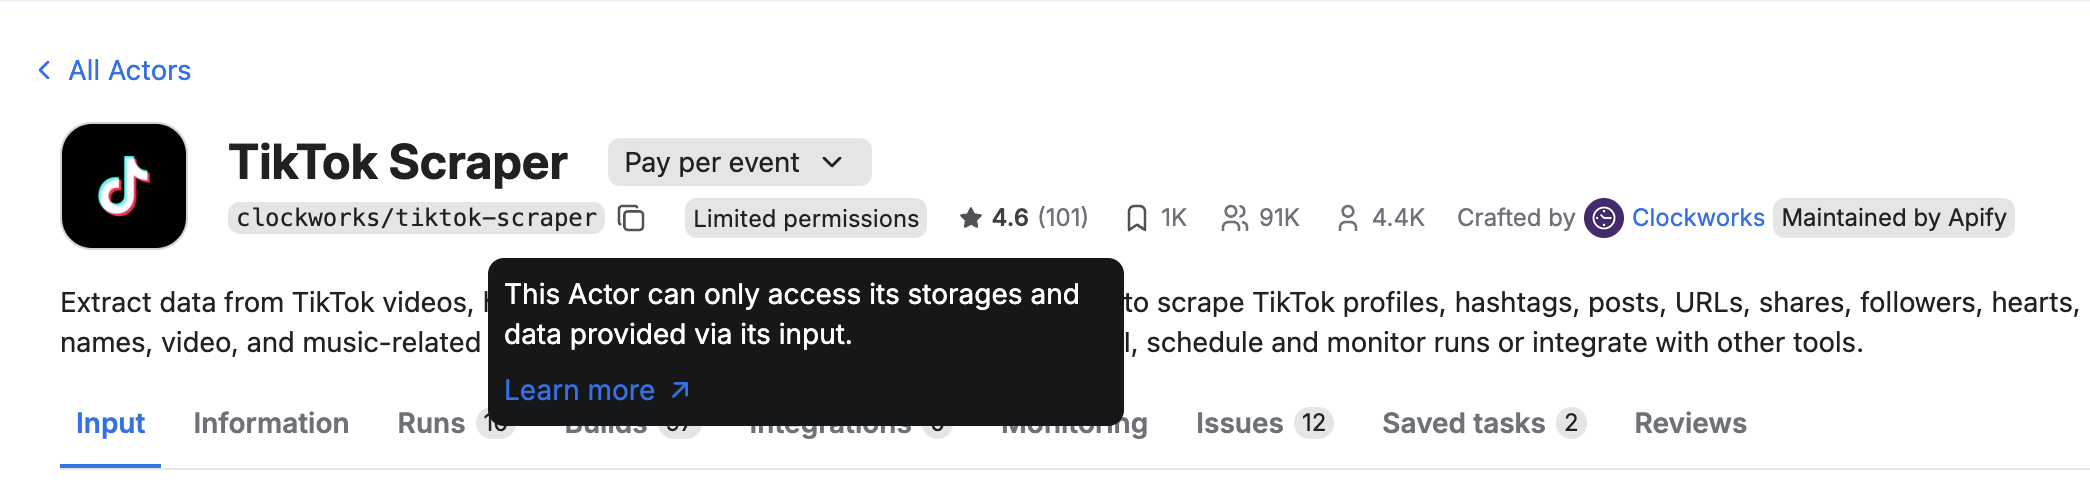This screenshot has height=486, width=2090.
Task: Open the Runs tab
Action: [431, 424]
